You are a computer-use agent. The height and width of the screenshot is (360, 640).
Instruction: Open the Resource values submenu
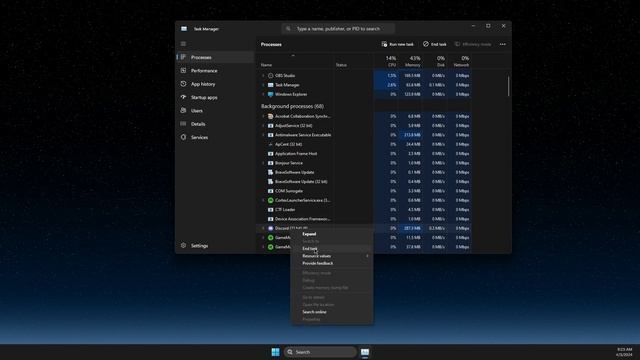331,256
